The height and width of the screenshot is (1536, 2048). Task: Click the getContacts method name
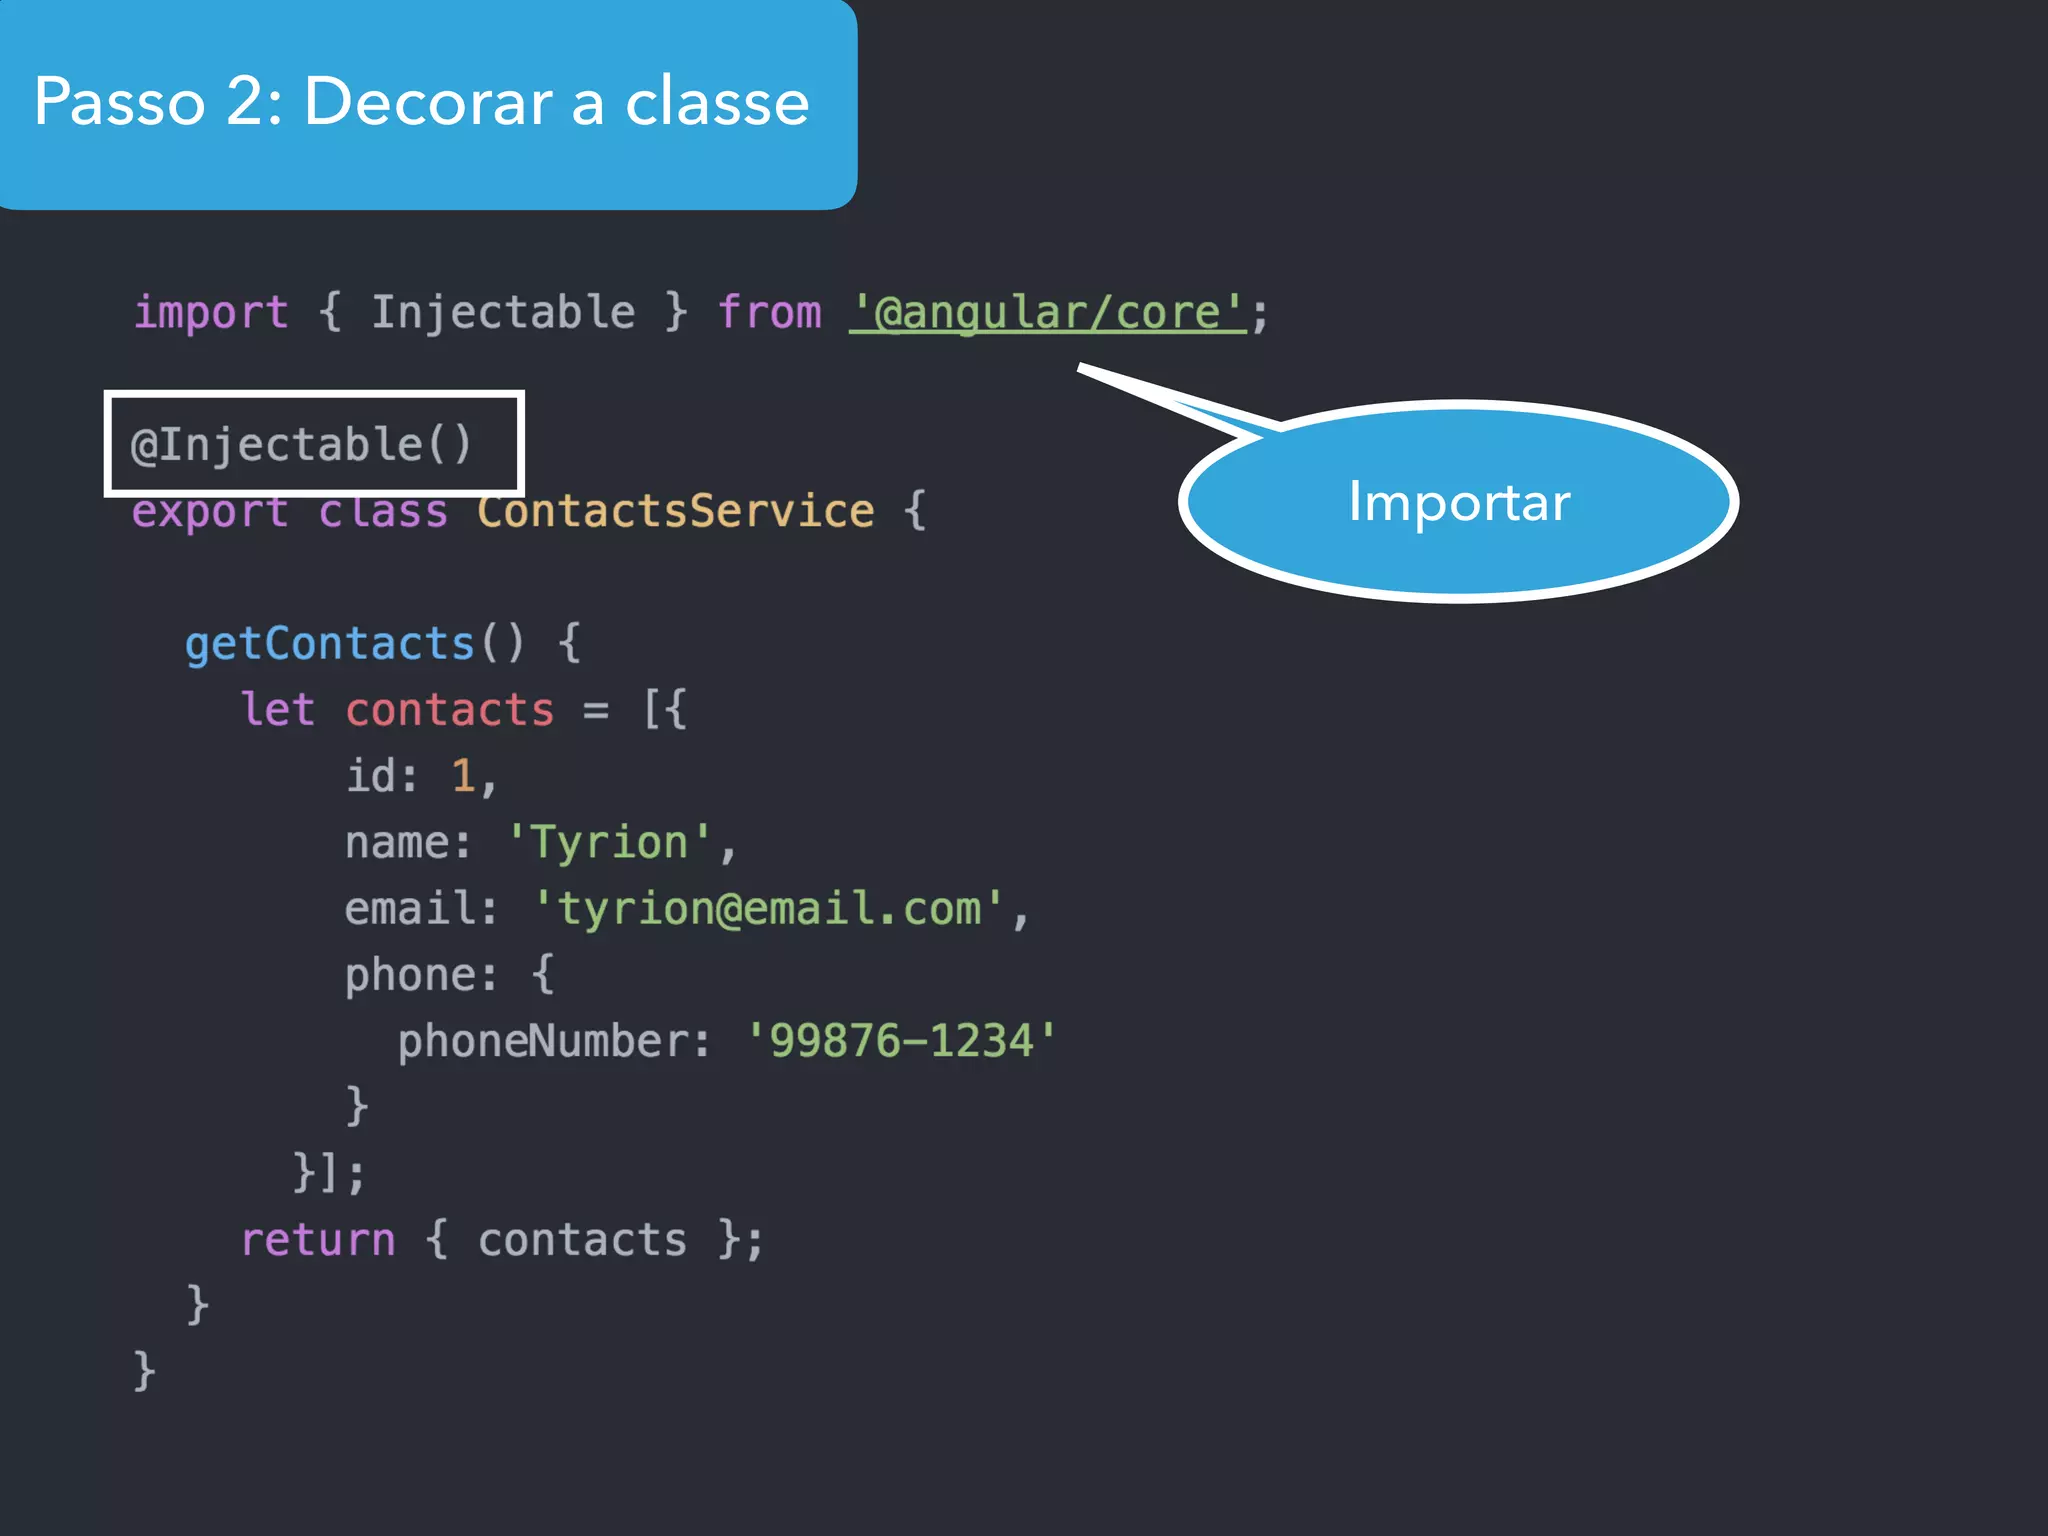329,643
